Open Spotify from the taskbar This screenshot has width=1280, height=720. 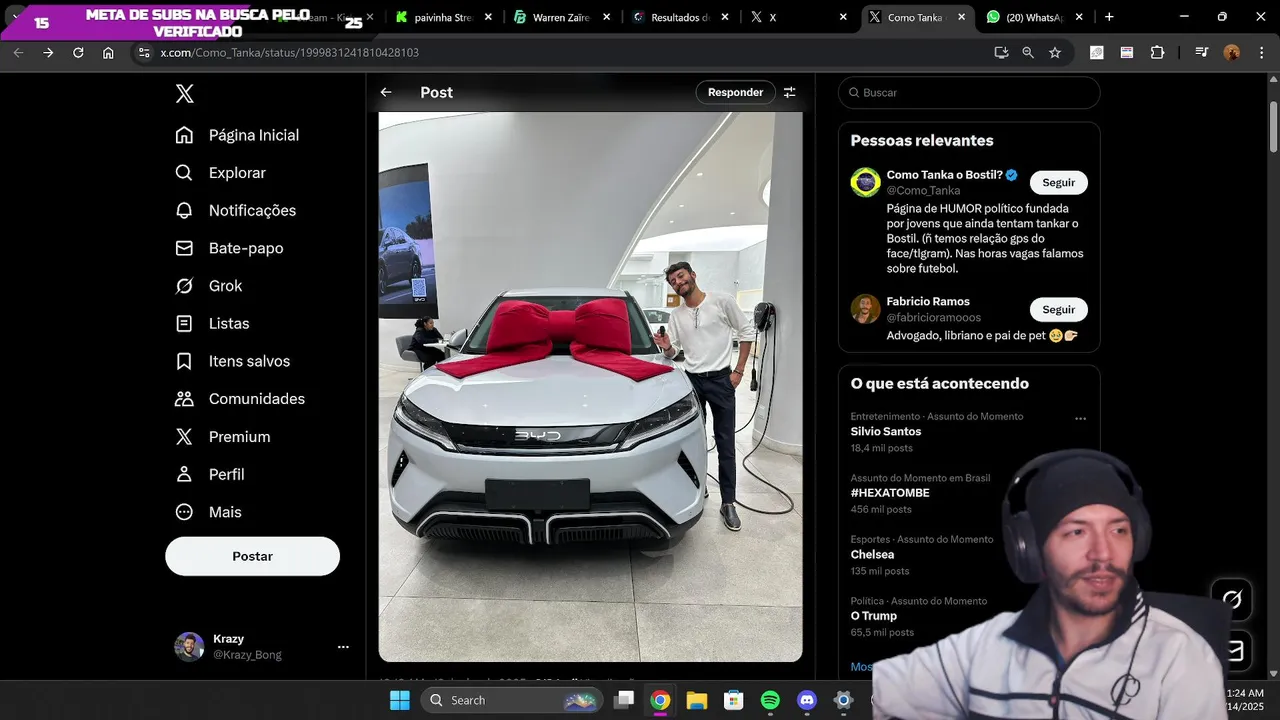click(770, 700)
